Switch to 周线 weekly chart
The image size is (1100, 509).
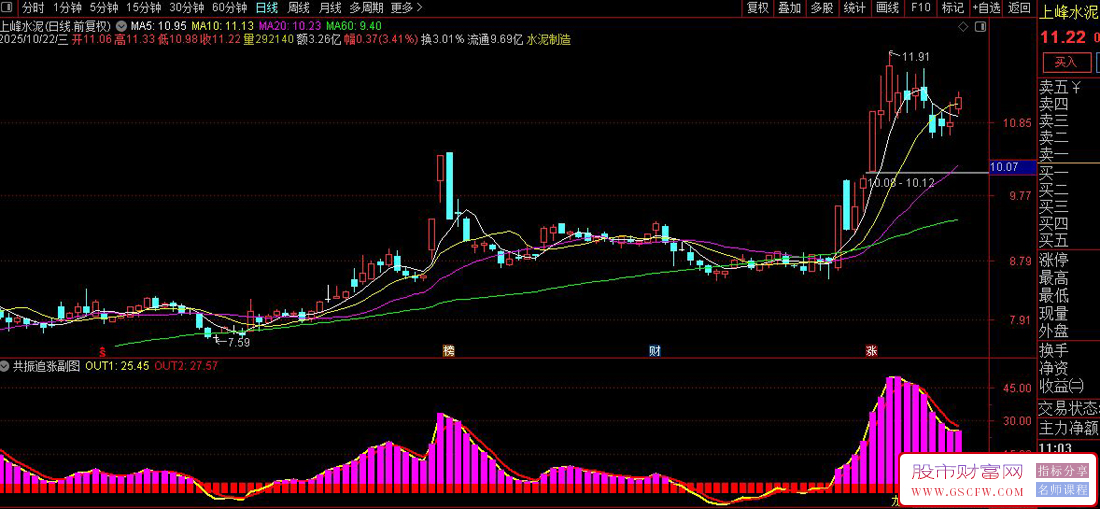coord(299,8)
